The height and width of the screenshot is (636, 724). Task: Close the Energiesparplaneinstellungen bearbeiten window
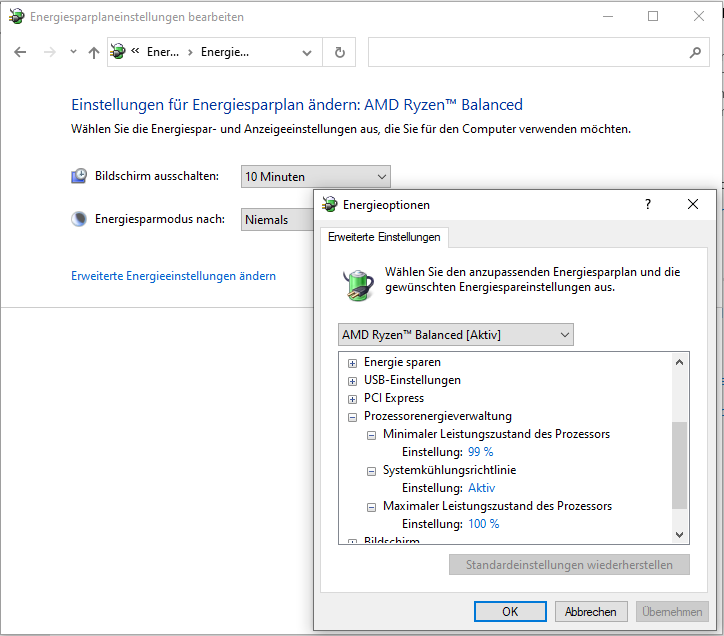pos(699,17)
